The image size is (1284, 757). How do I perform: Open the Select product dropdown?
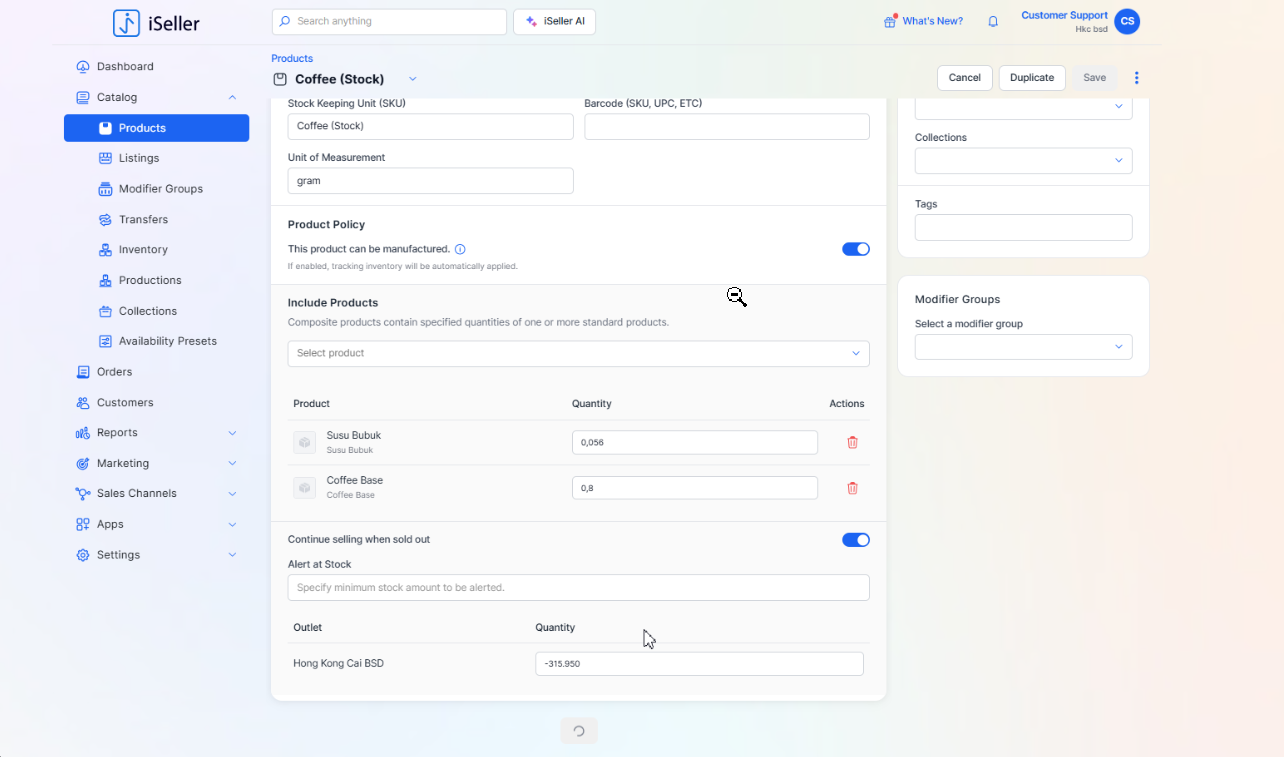[x=578, y=353]
